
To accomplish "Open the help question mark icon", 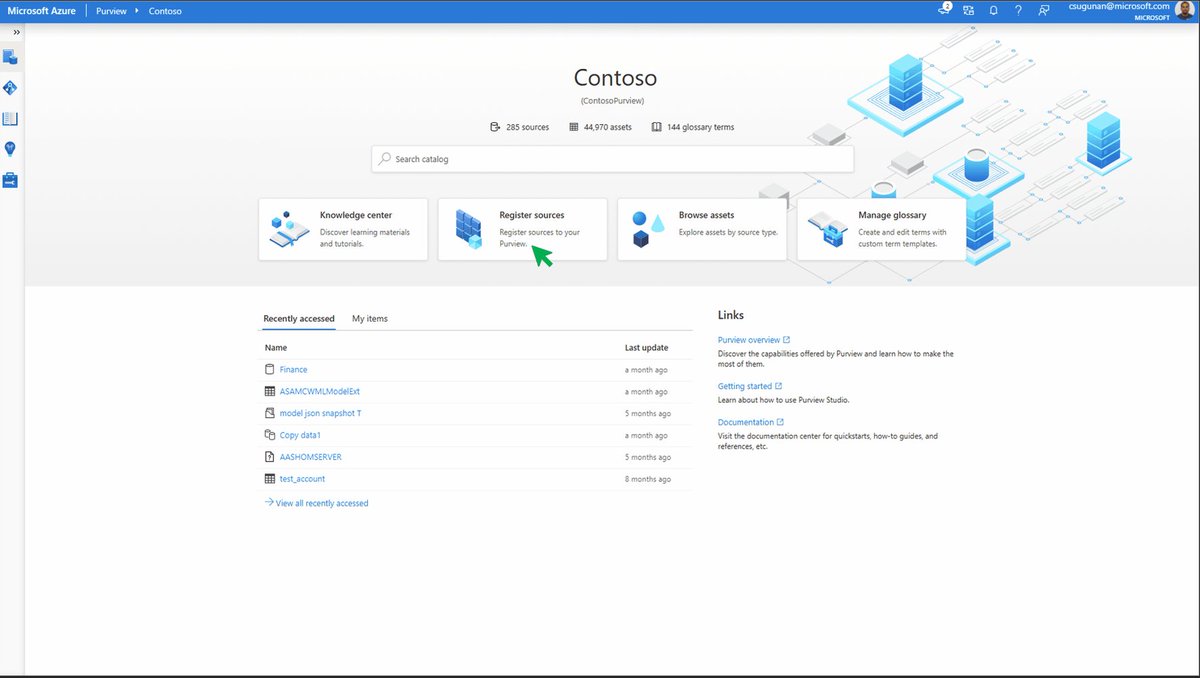I will pyautogui.click(x=1018, y=10).
